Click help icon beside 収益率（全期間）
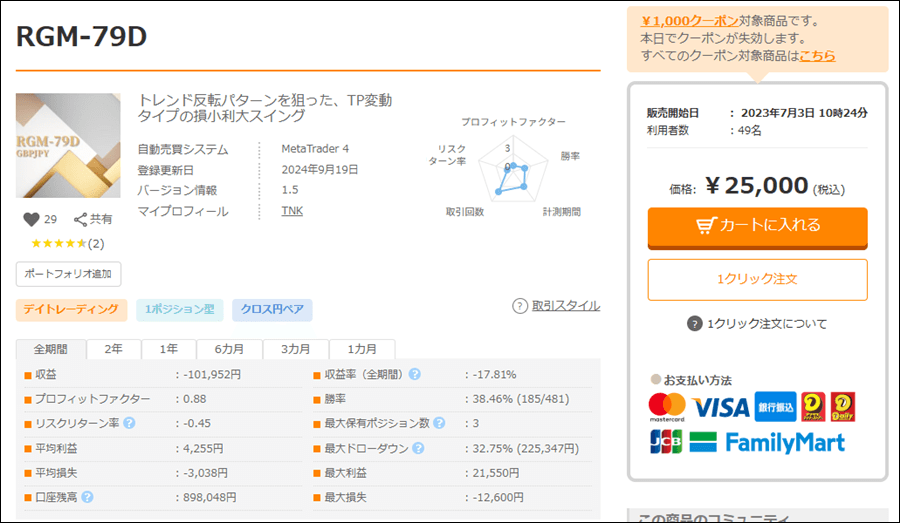Image resolution: width=900 pixels, height=523 pixels. pos(415,375)
